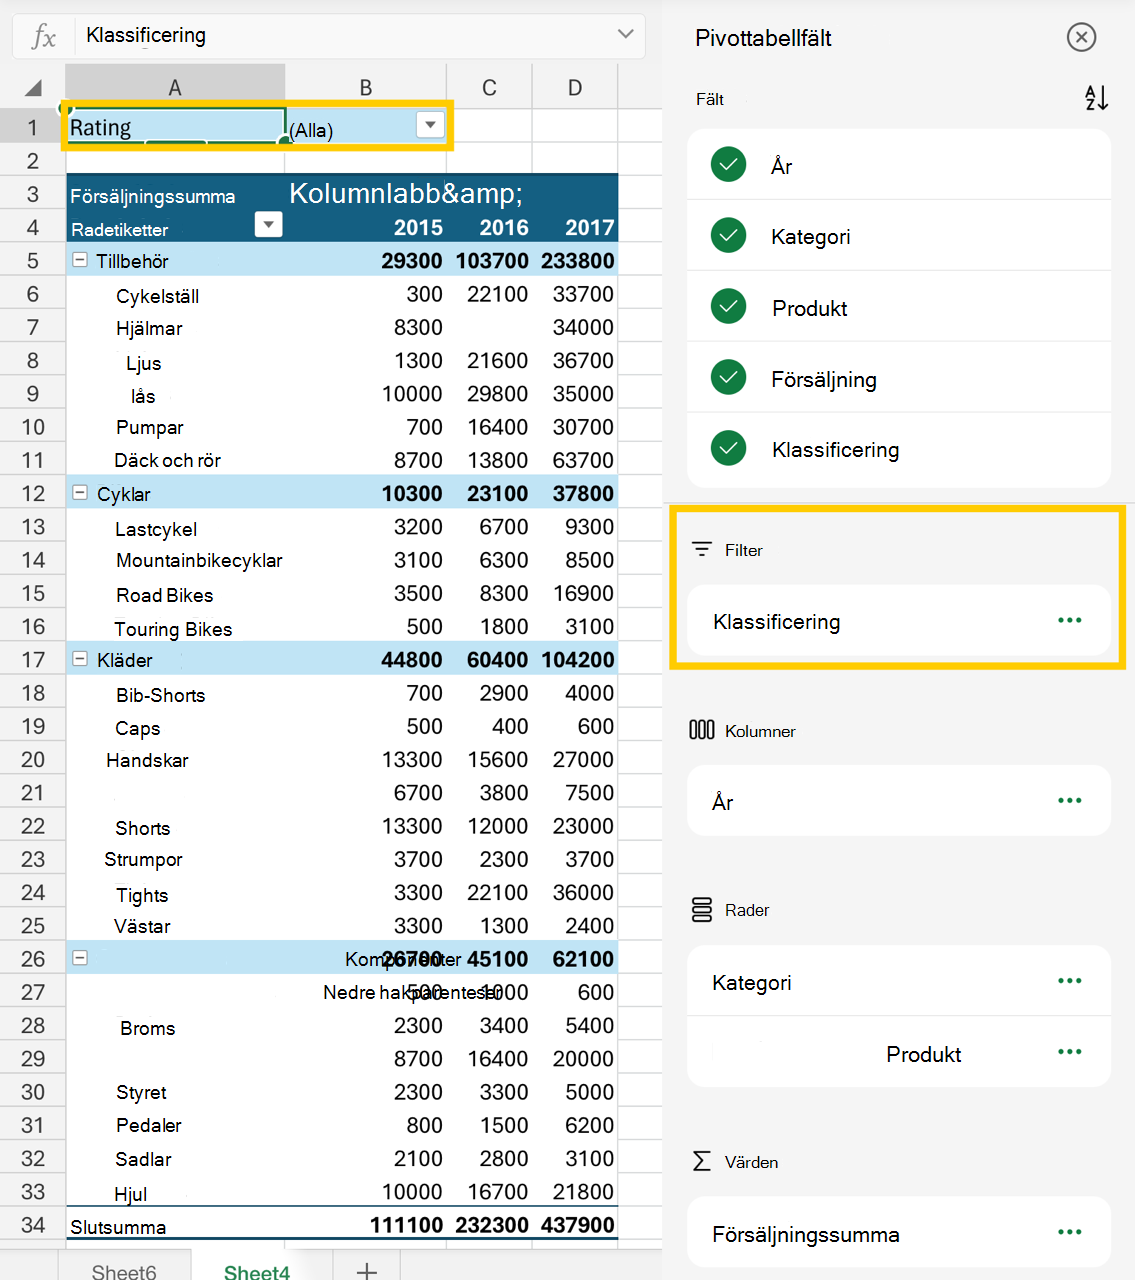Image resolution: width=1135 pixels, height=1280 pixels.
Task: Select the Cykelställ row label
Action: tap(158, 296)
